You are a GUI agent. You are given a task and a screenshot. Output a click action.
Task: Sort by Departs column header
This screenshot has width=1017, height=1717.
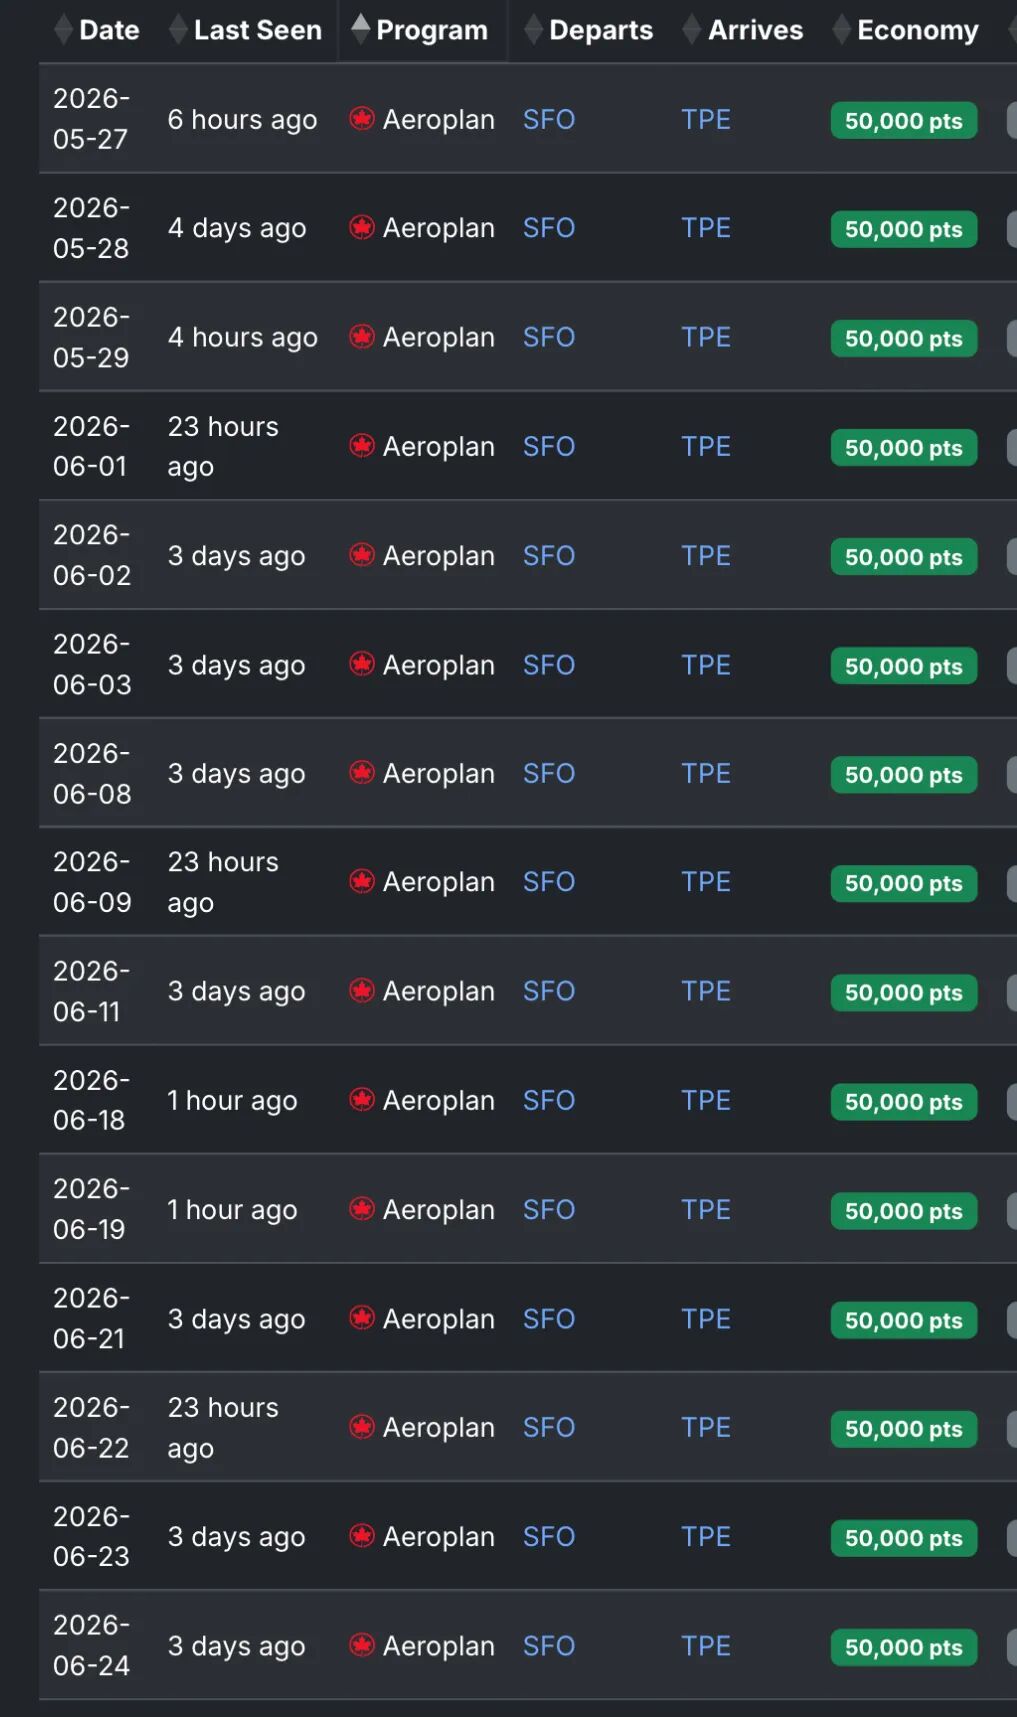[x=600, y=30]
